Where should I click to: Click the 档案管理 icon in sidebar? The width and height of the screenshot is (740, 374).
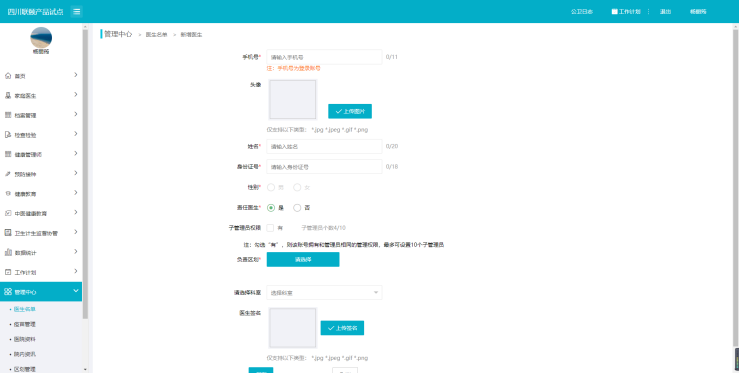point(8,115)
